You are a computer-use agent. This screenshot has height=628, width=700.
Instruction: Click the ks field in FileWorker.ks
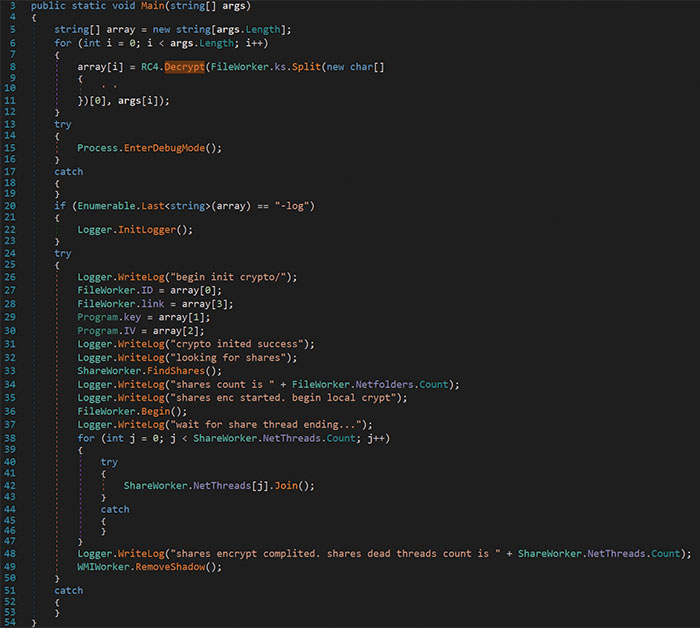(280, 67)
